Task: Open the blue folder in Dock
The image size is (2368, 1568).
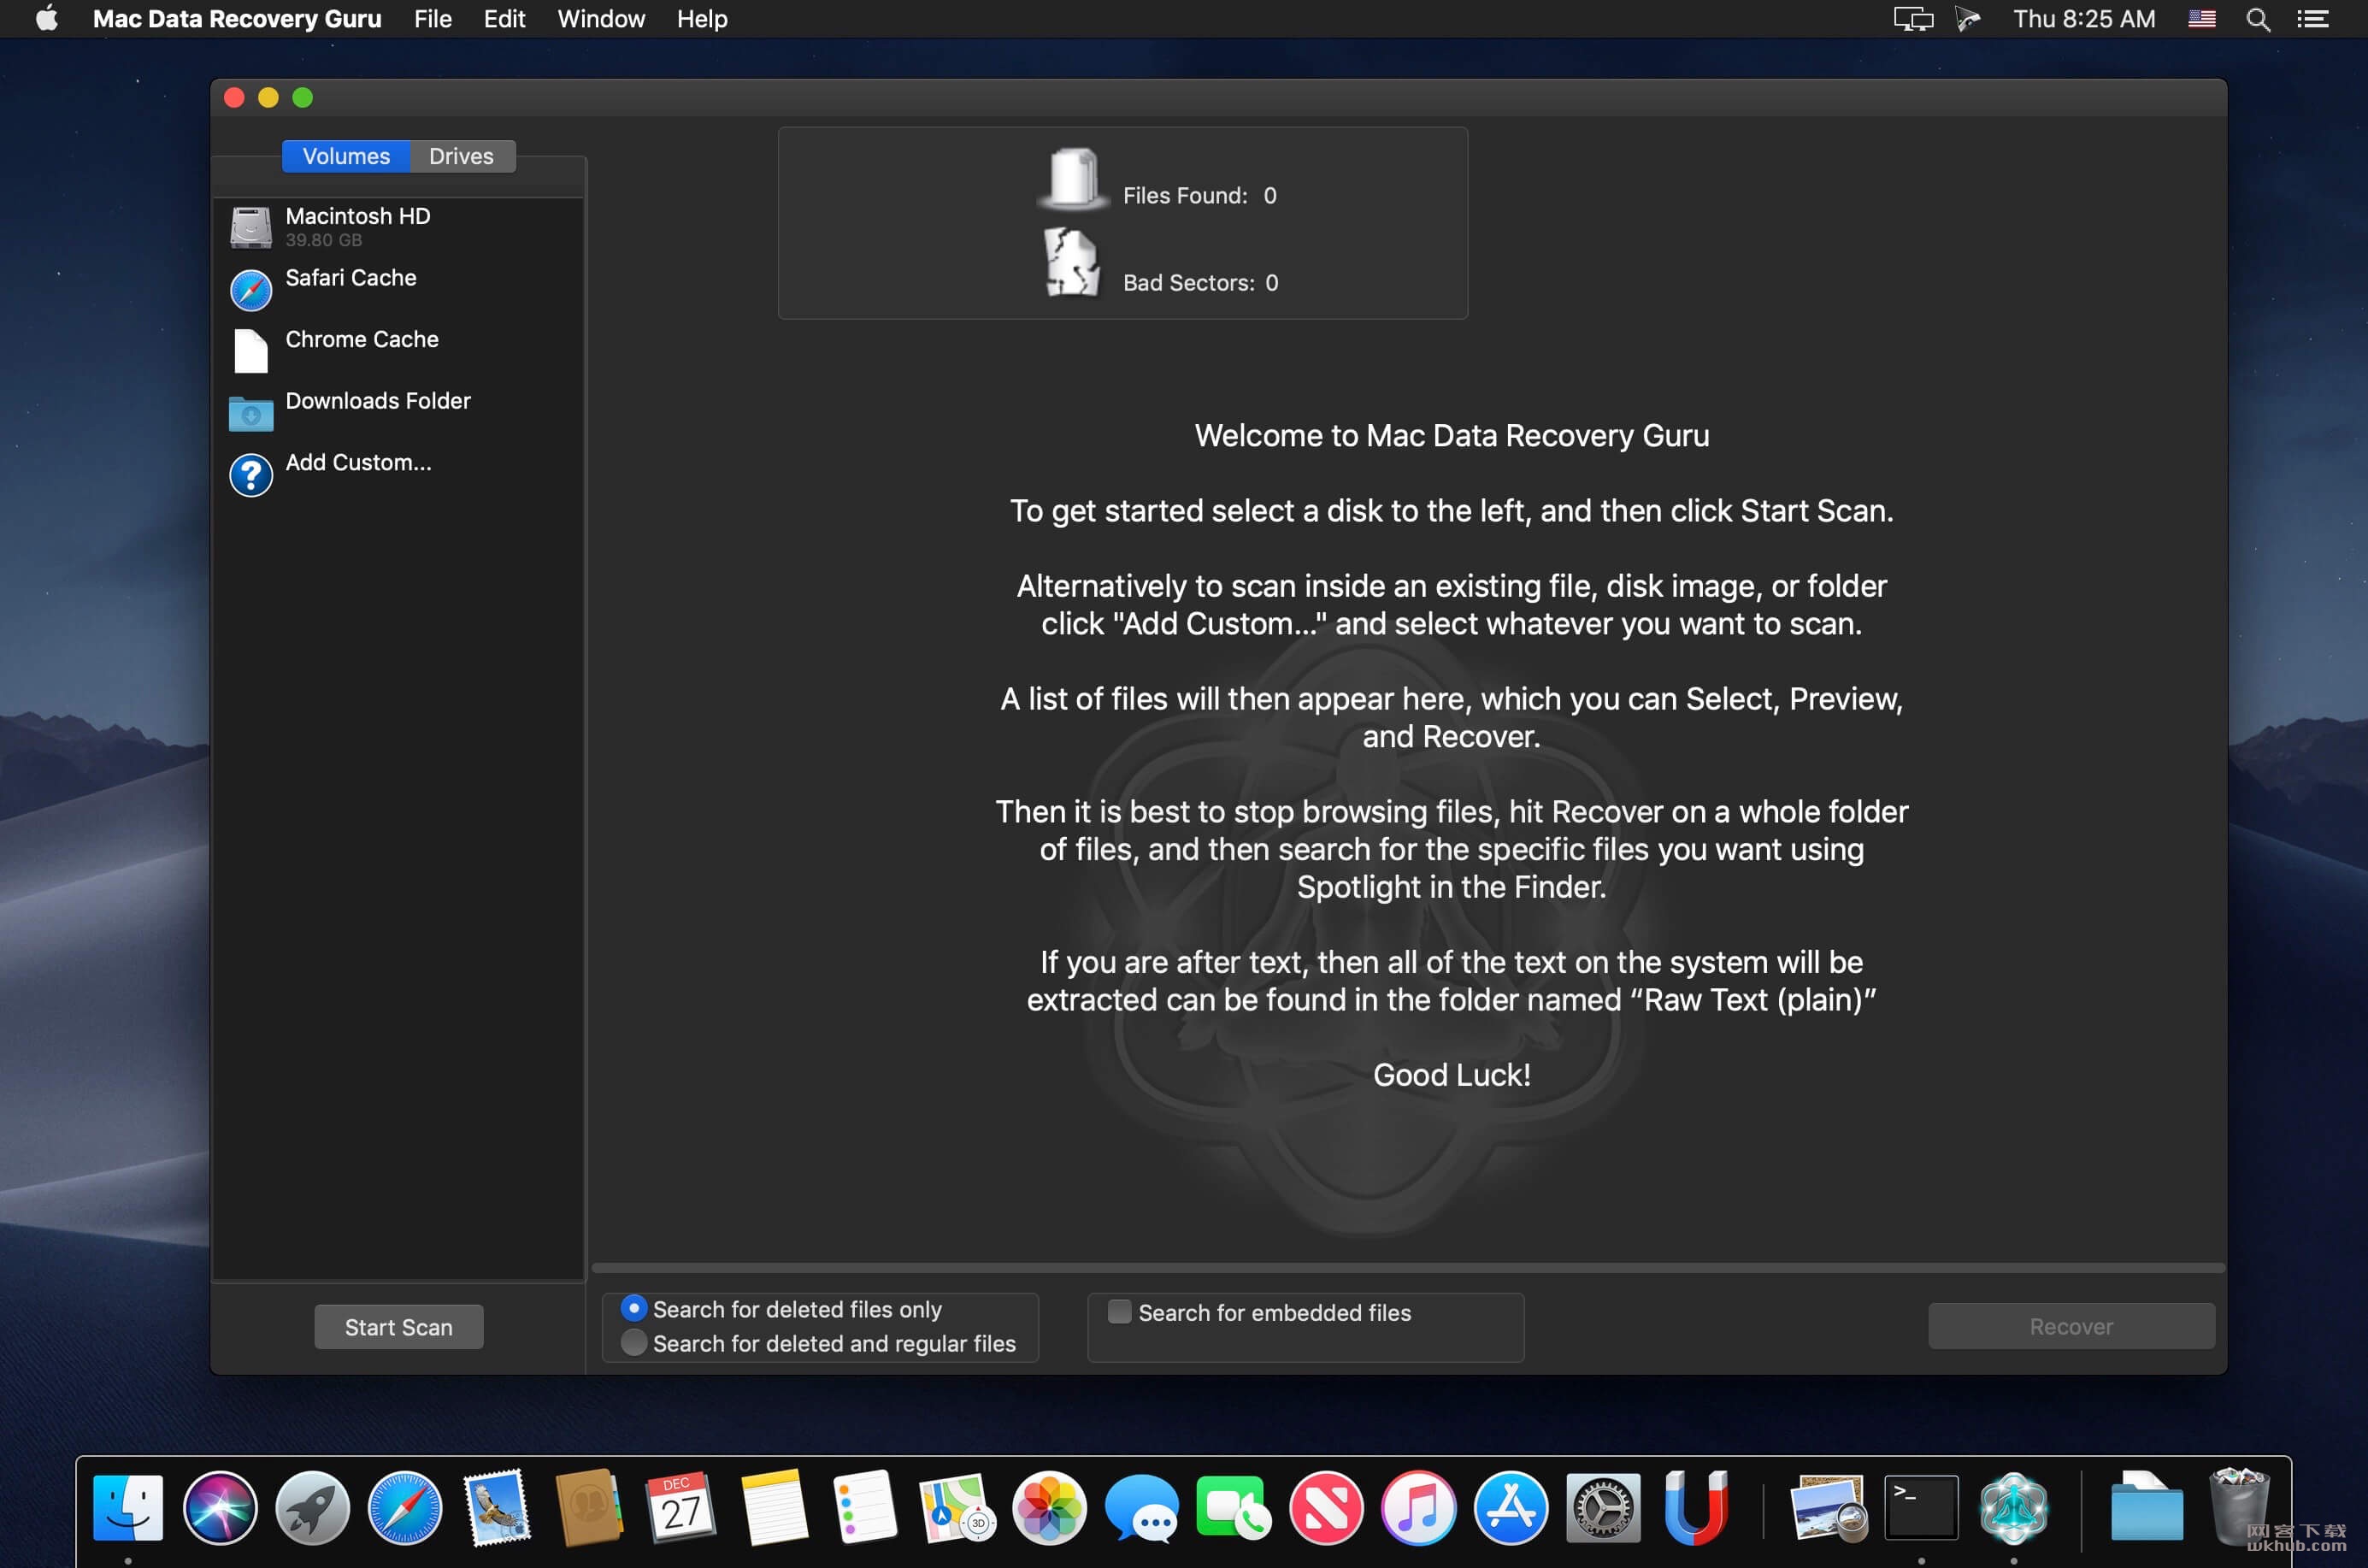Action: (2146, 1508)
